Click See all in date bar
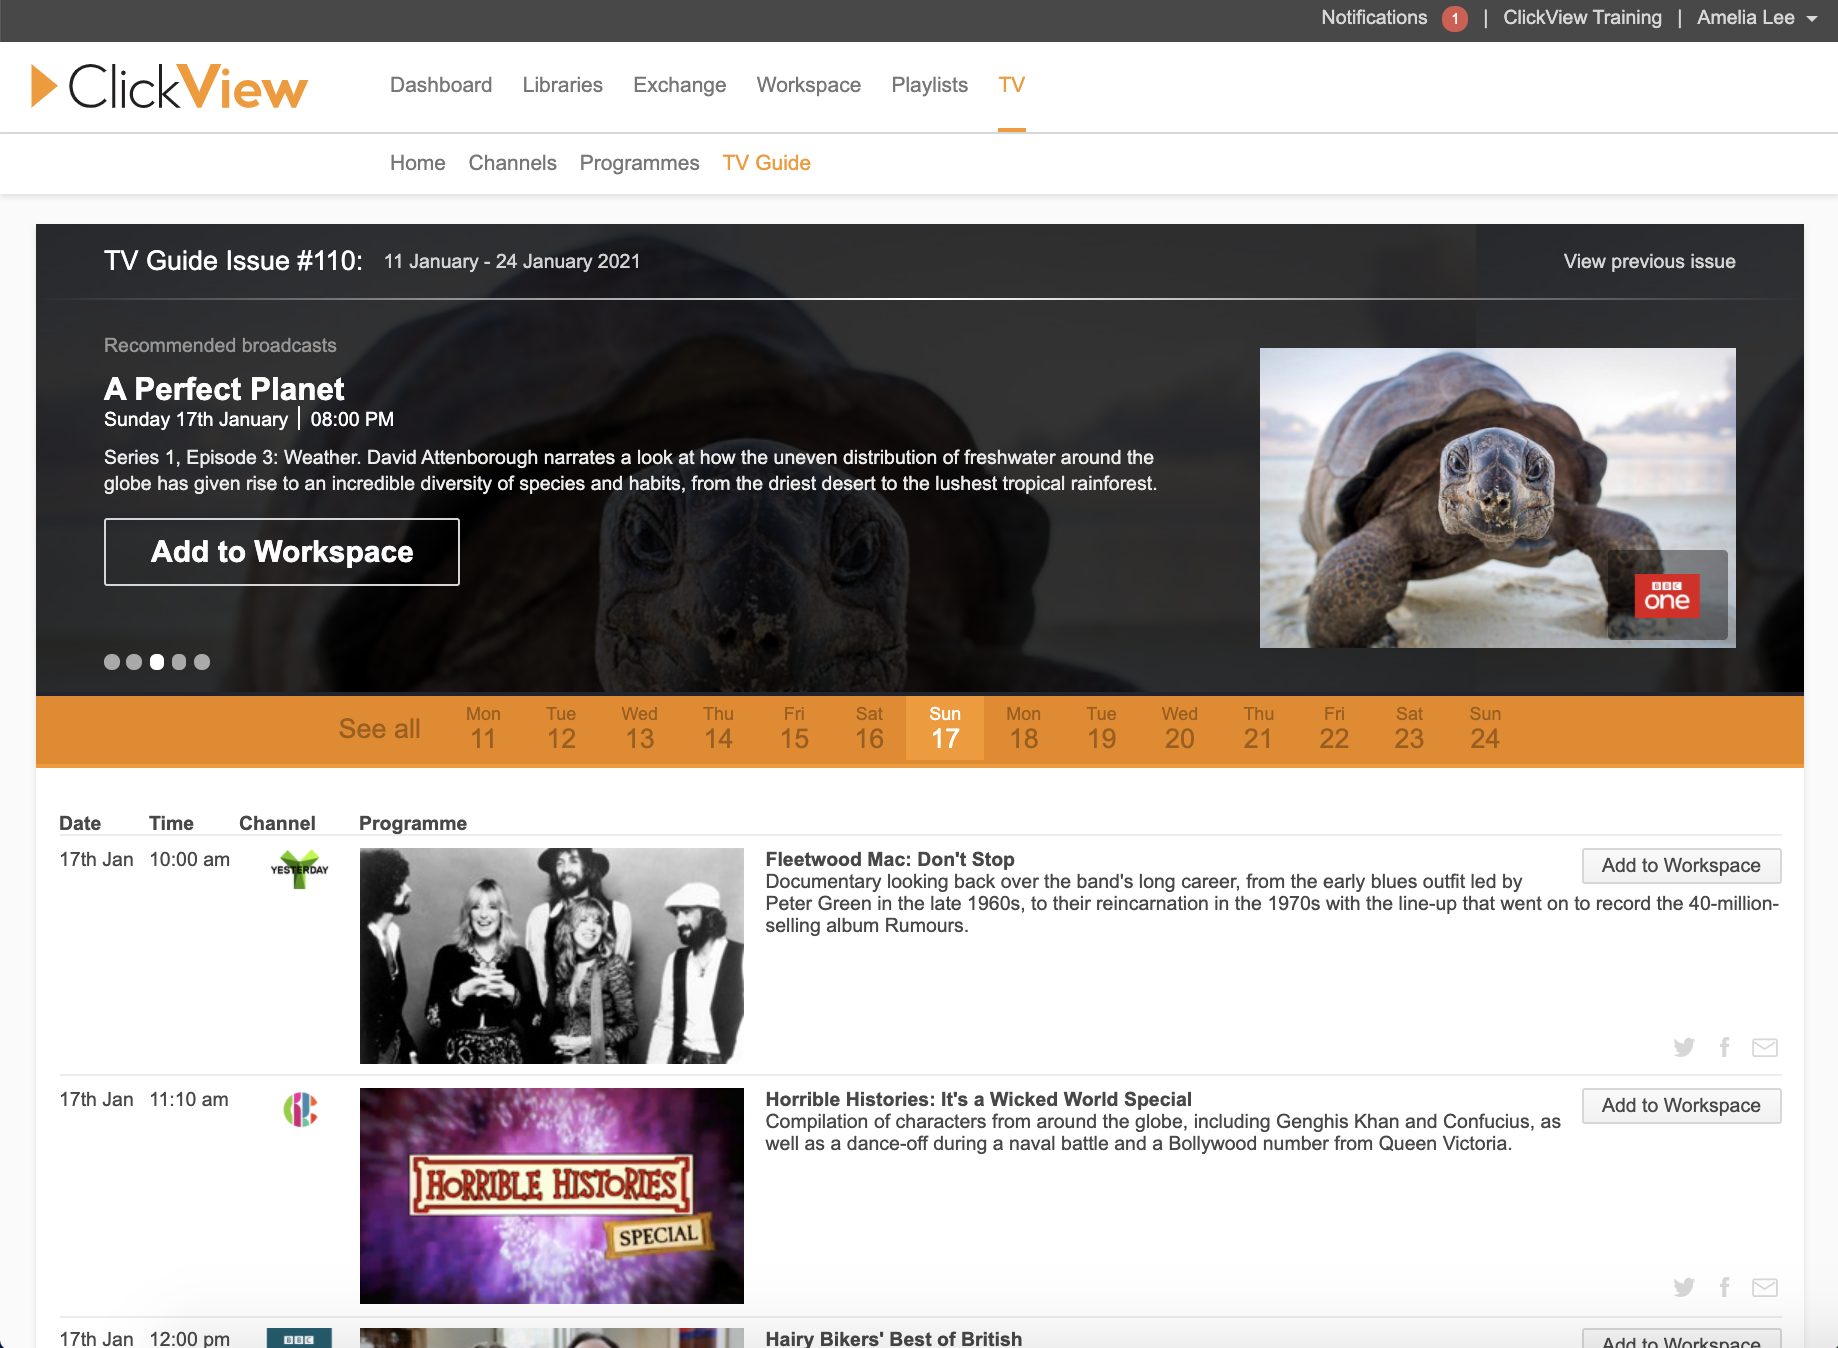The width and height of the screenshot is (1838, 1348). point(379,729)
